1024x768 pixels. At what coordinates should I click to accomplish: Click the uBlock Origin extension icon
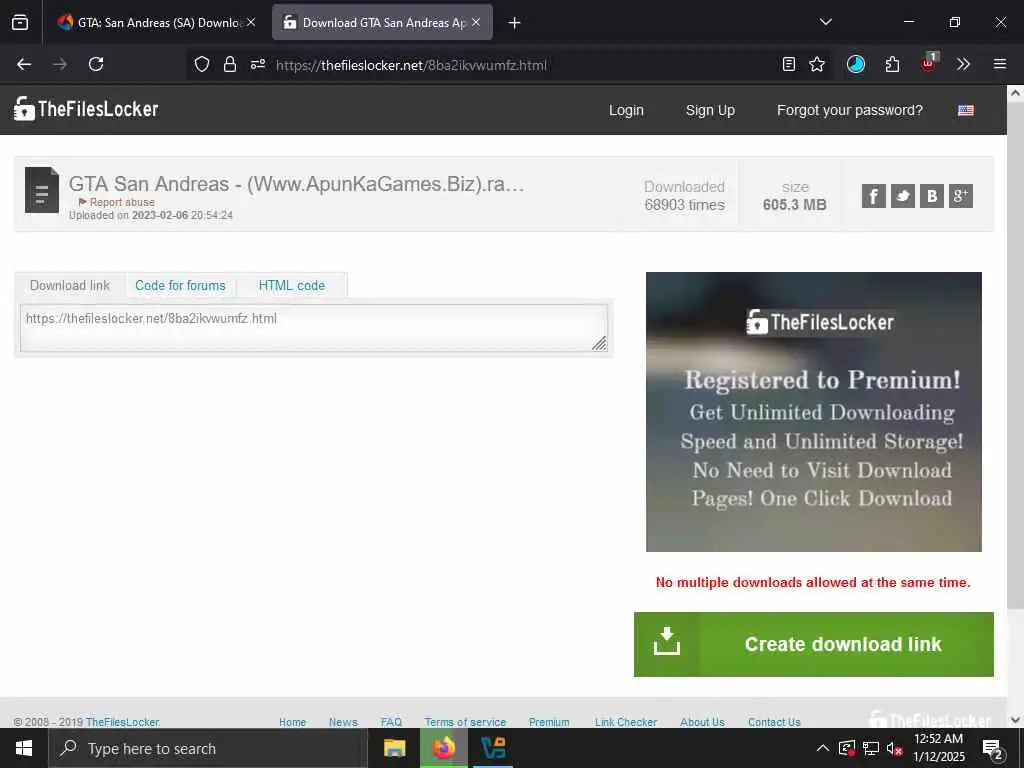tap(928, 63)
